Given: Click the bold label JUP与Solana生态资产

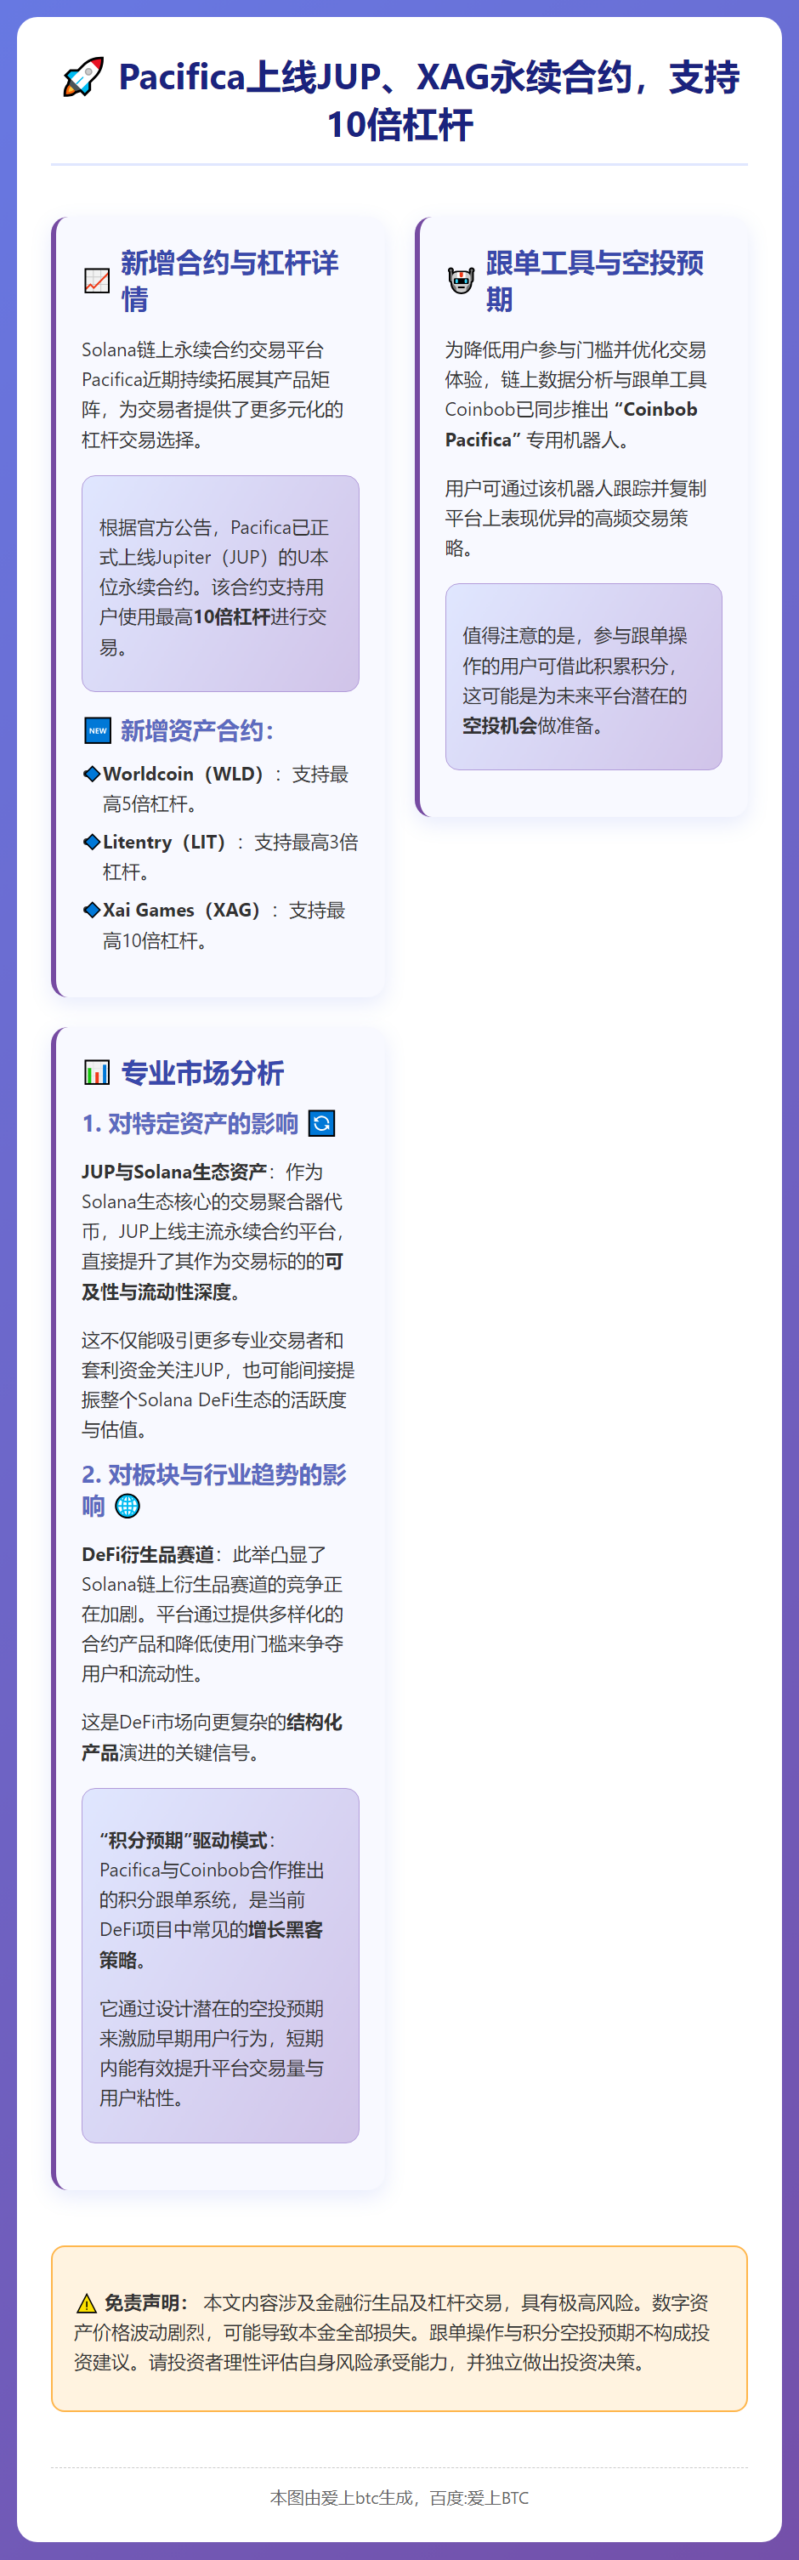Looking at the screenshot, I should point(174,1172).
